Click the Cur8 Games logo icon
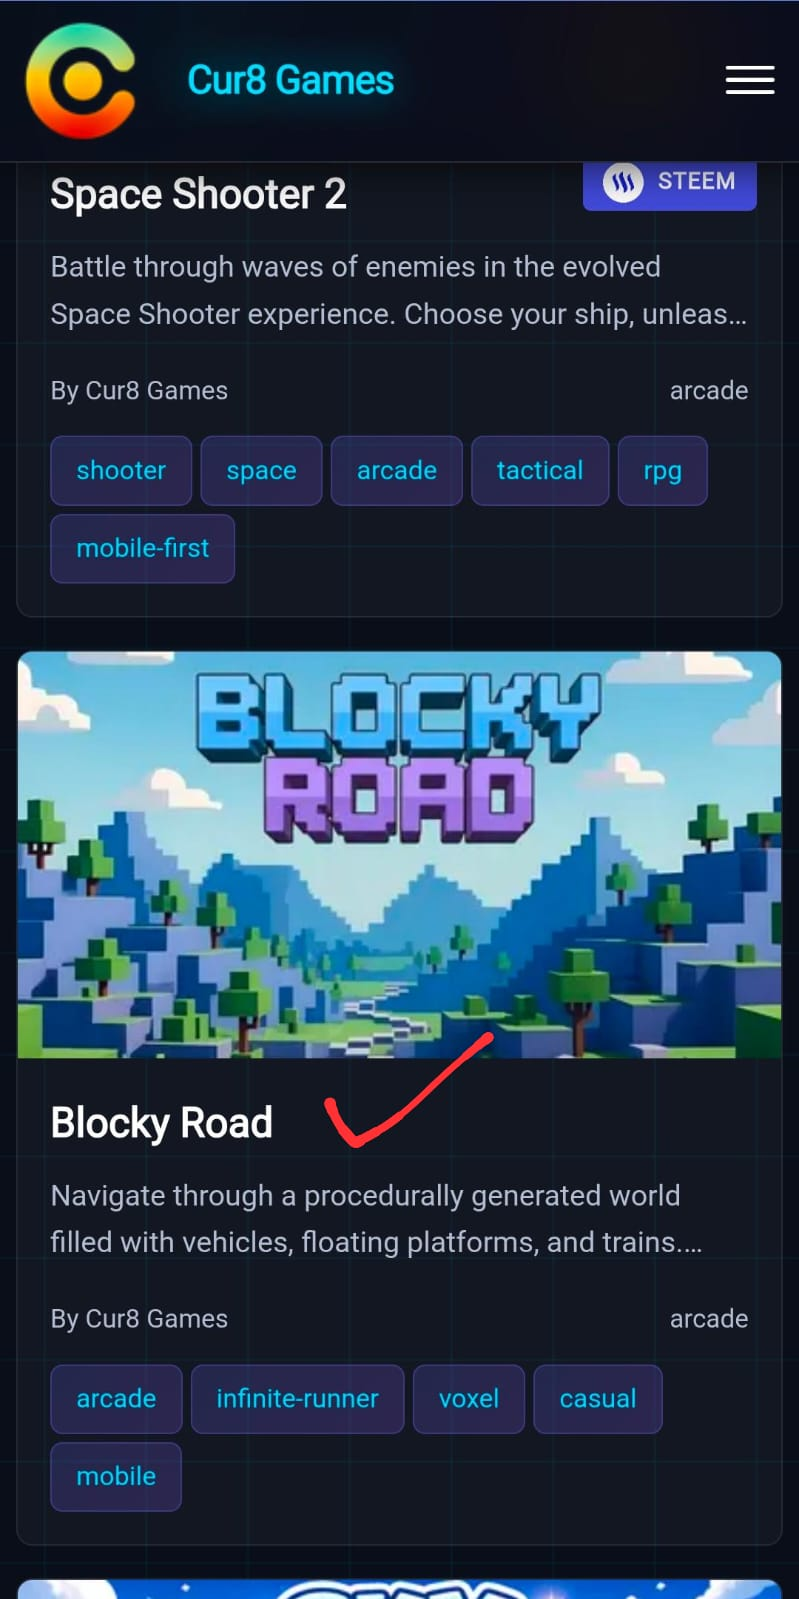 click(x=81, y=80)
